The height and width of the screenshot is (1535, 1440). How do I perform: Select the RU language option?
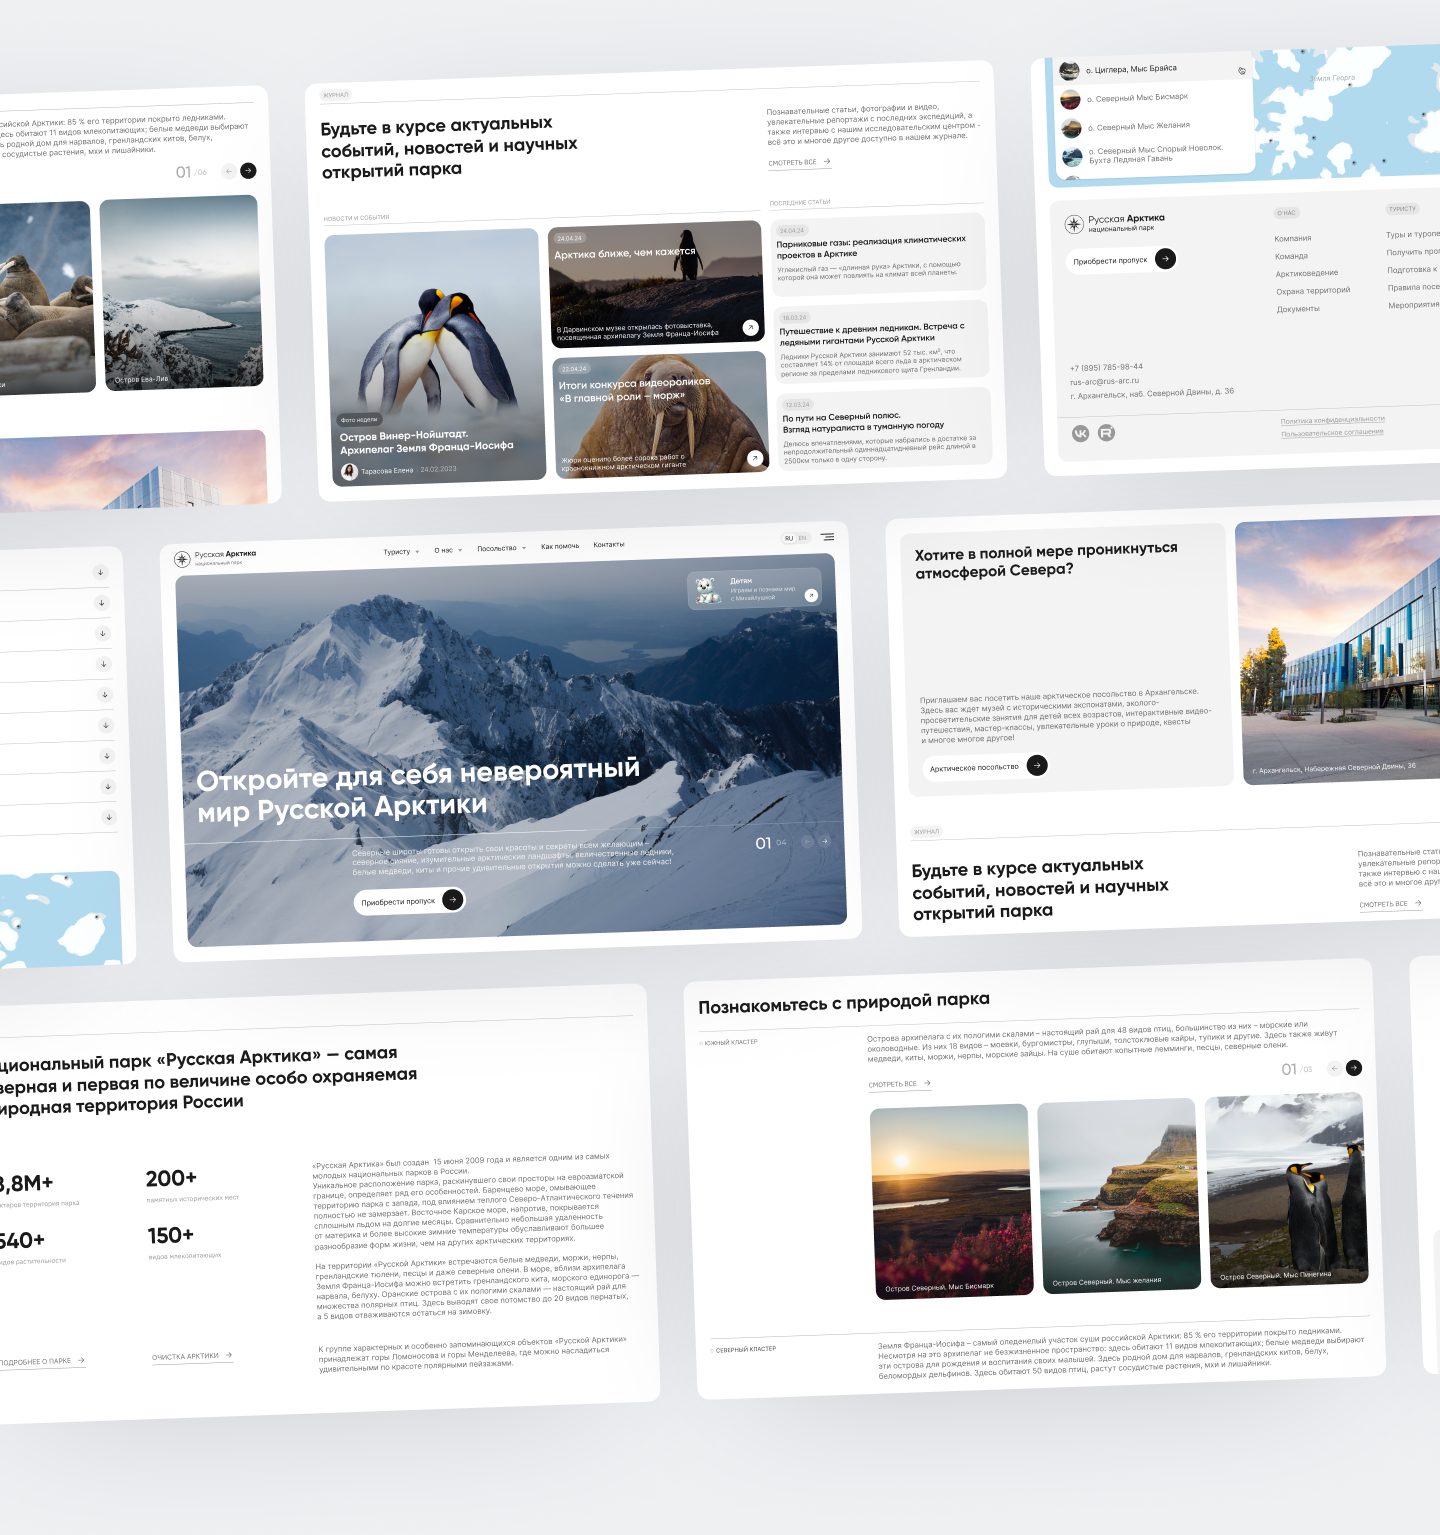(x=789, y=538)
